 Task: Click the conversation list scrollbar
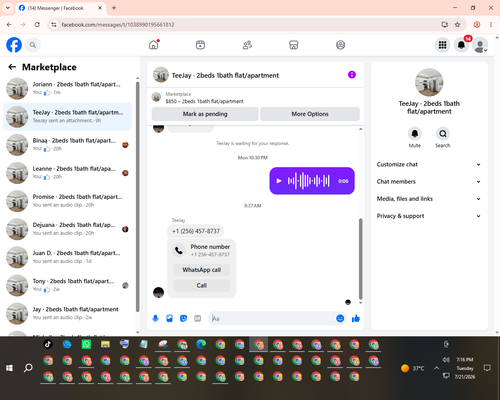click(138, 197)
